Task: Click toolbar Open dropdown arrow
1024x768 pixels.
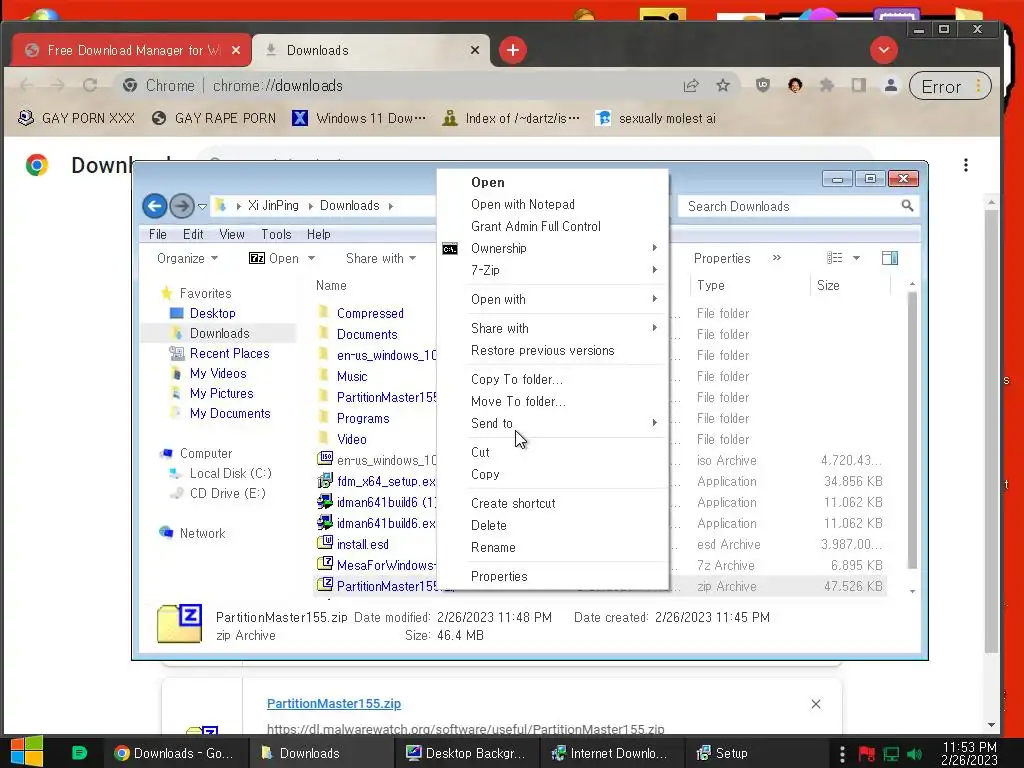Action: (x=312, y=259)
